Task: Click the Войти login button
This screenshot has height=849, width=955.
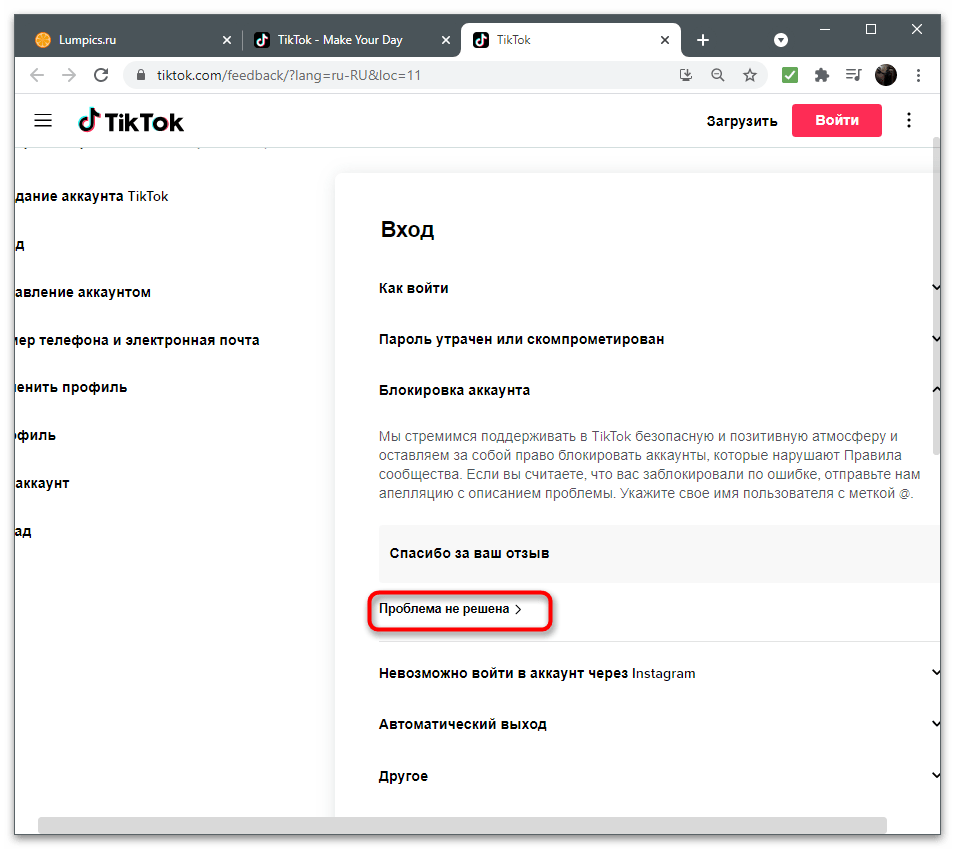Action: pos(837,120)
